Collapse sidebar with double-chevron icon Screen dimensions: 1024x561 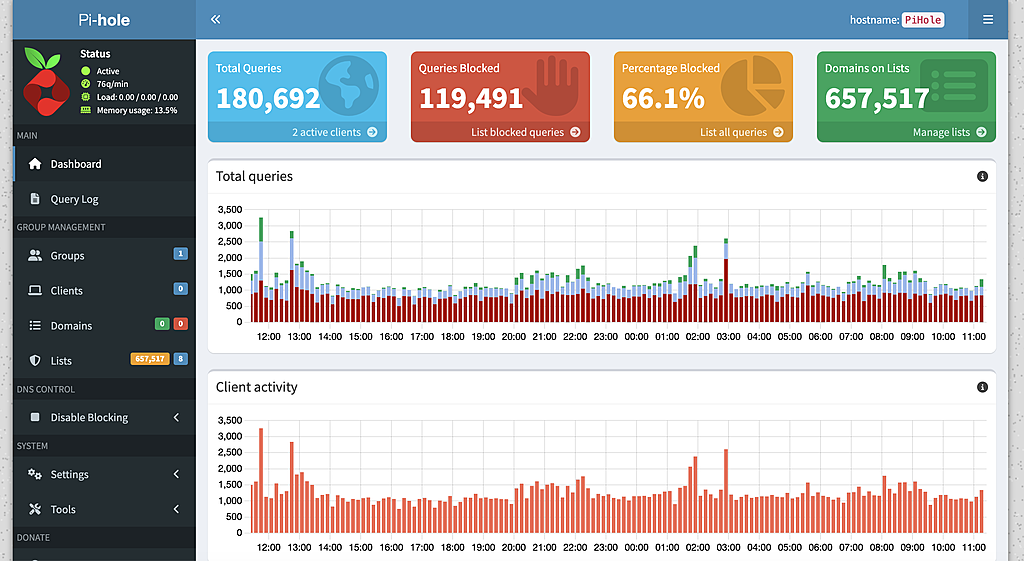(x=216, y=20)
